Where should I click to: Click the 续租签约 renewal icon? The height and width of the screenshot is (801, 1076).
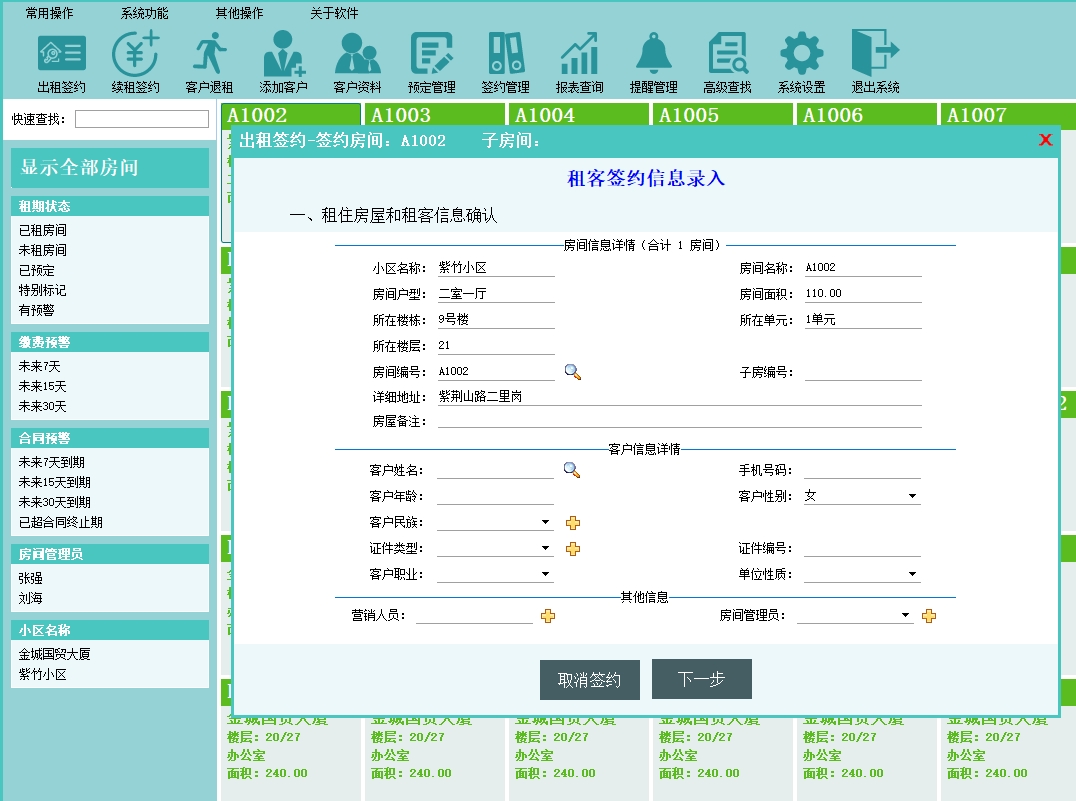click(x=135, y=62)
